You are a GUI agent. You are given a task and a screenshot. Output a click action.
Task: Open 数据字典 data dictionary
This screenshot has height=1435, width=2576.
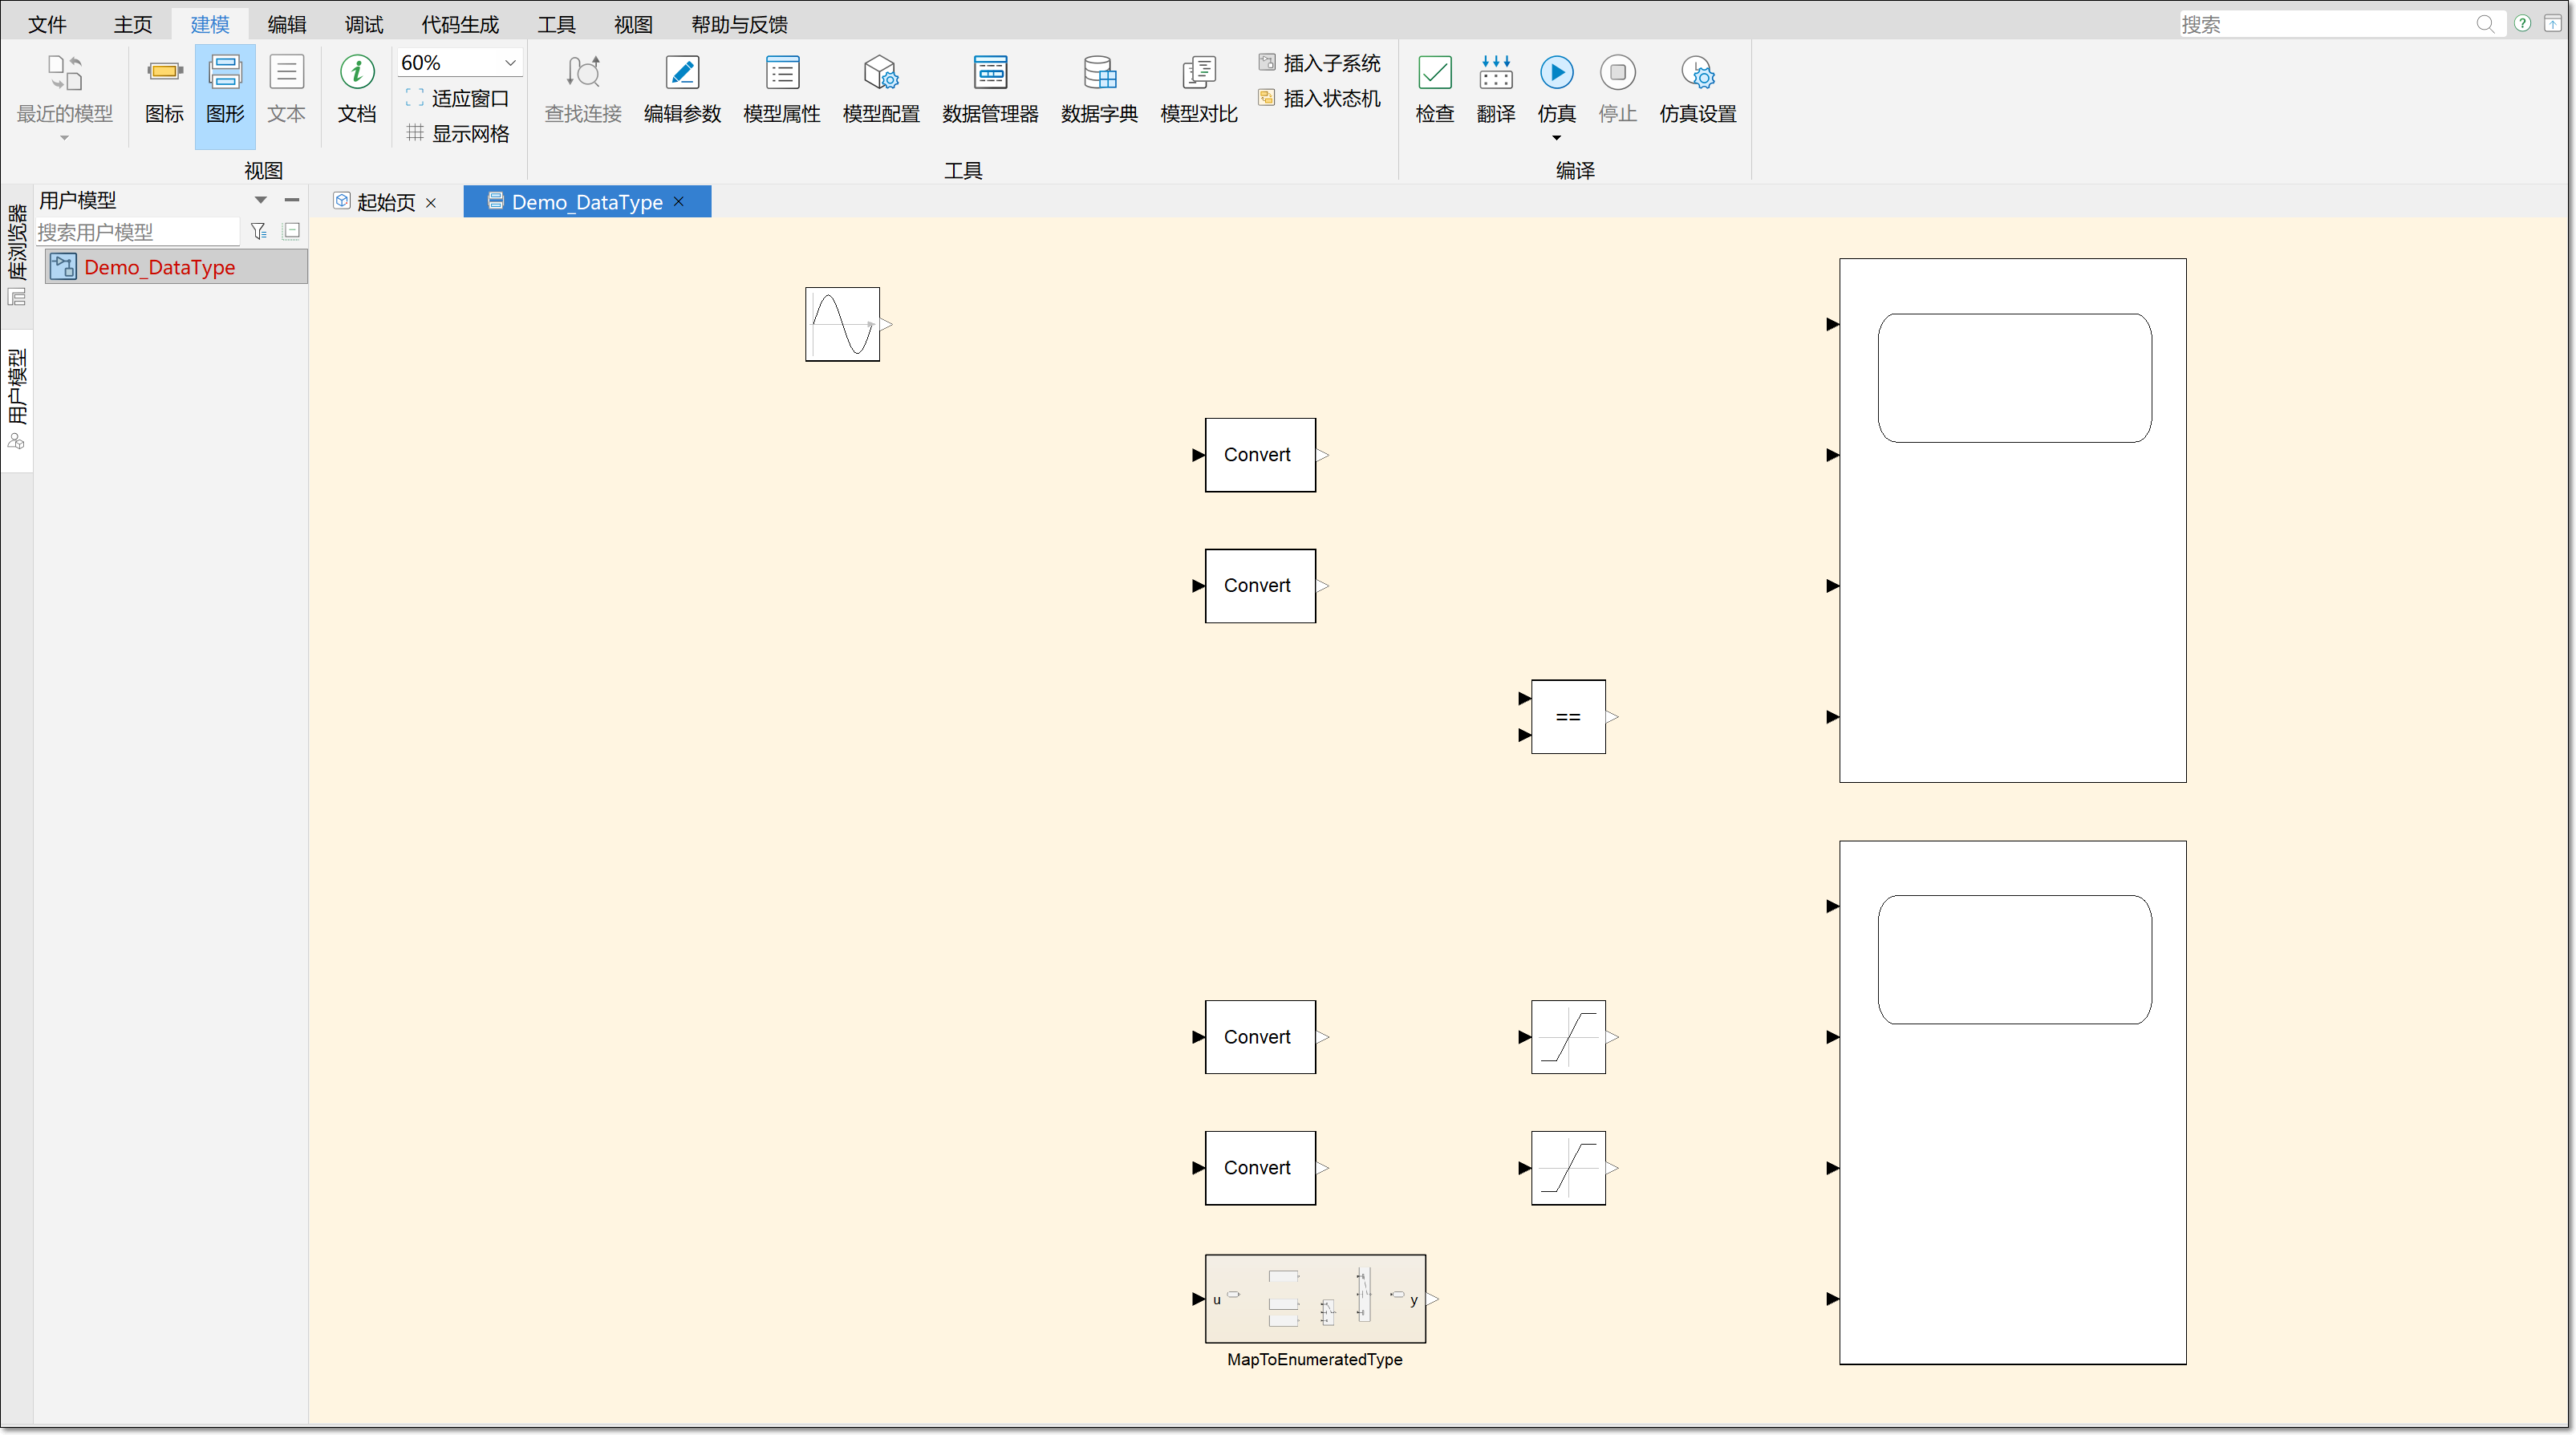click(1099, 90)
